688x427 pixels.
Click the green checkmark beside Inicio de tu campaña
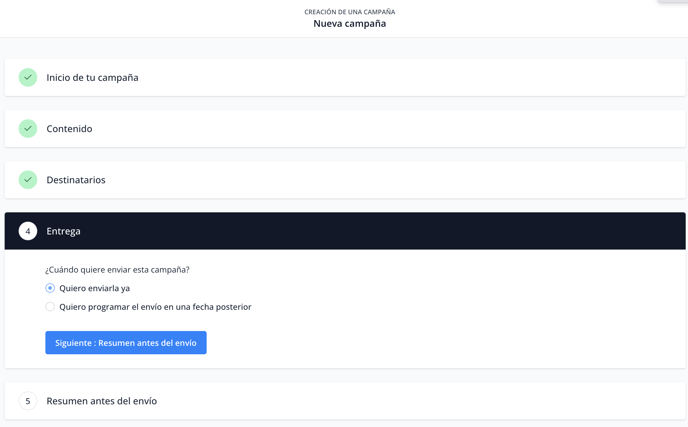[28, 77]
